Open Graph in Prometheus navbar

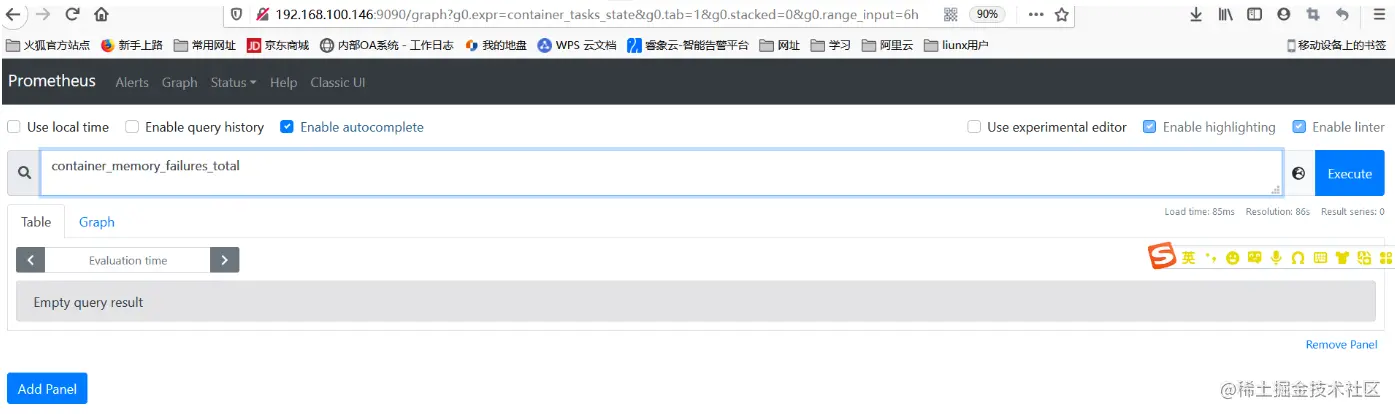click(179, 82)
